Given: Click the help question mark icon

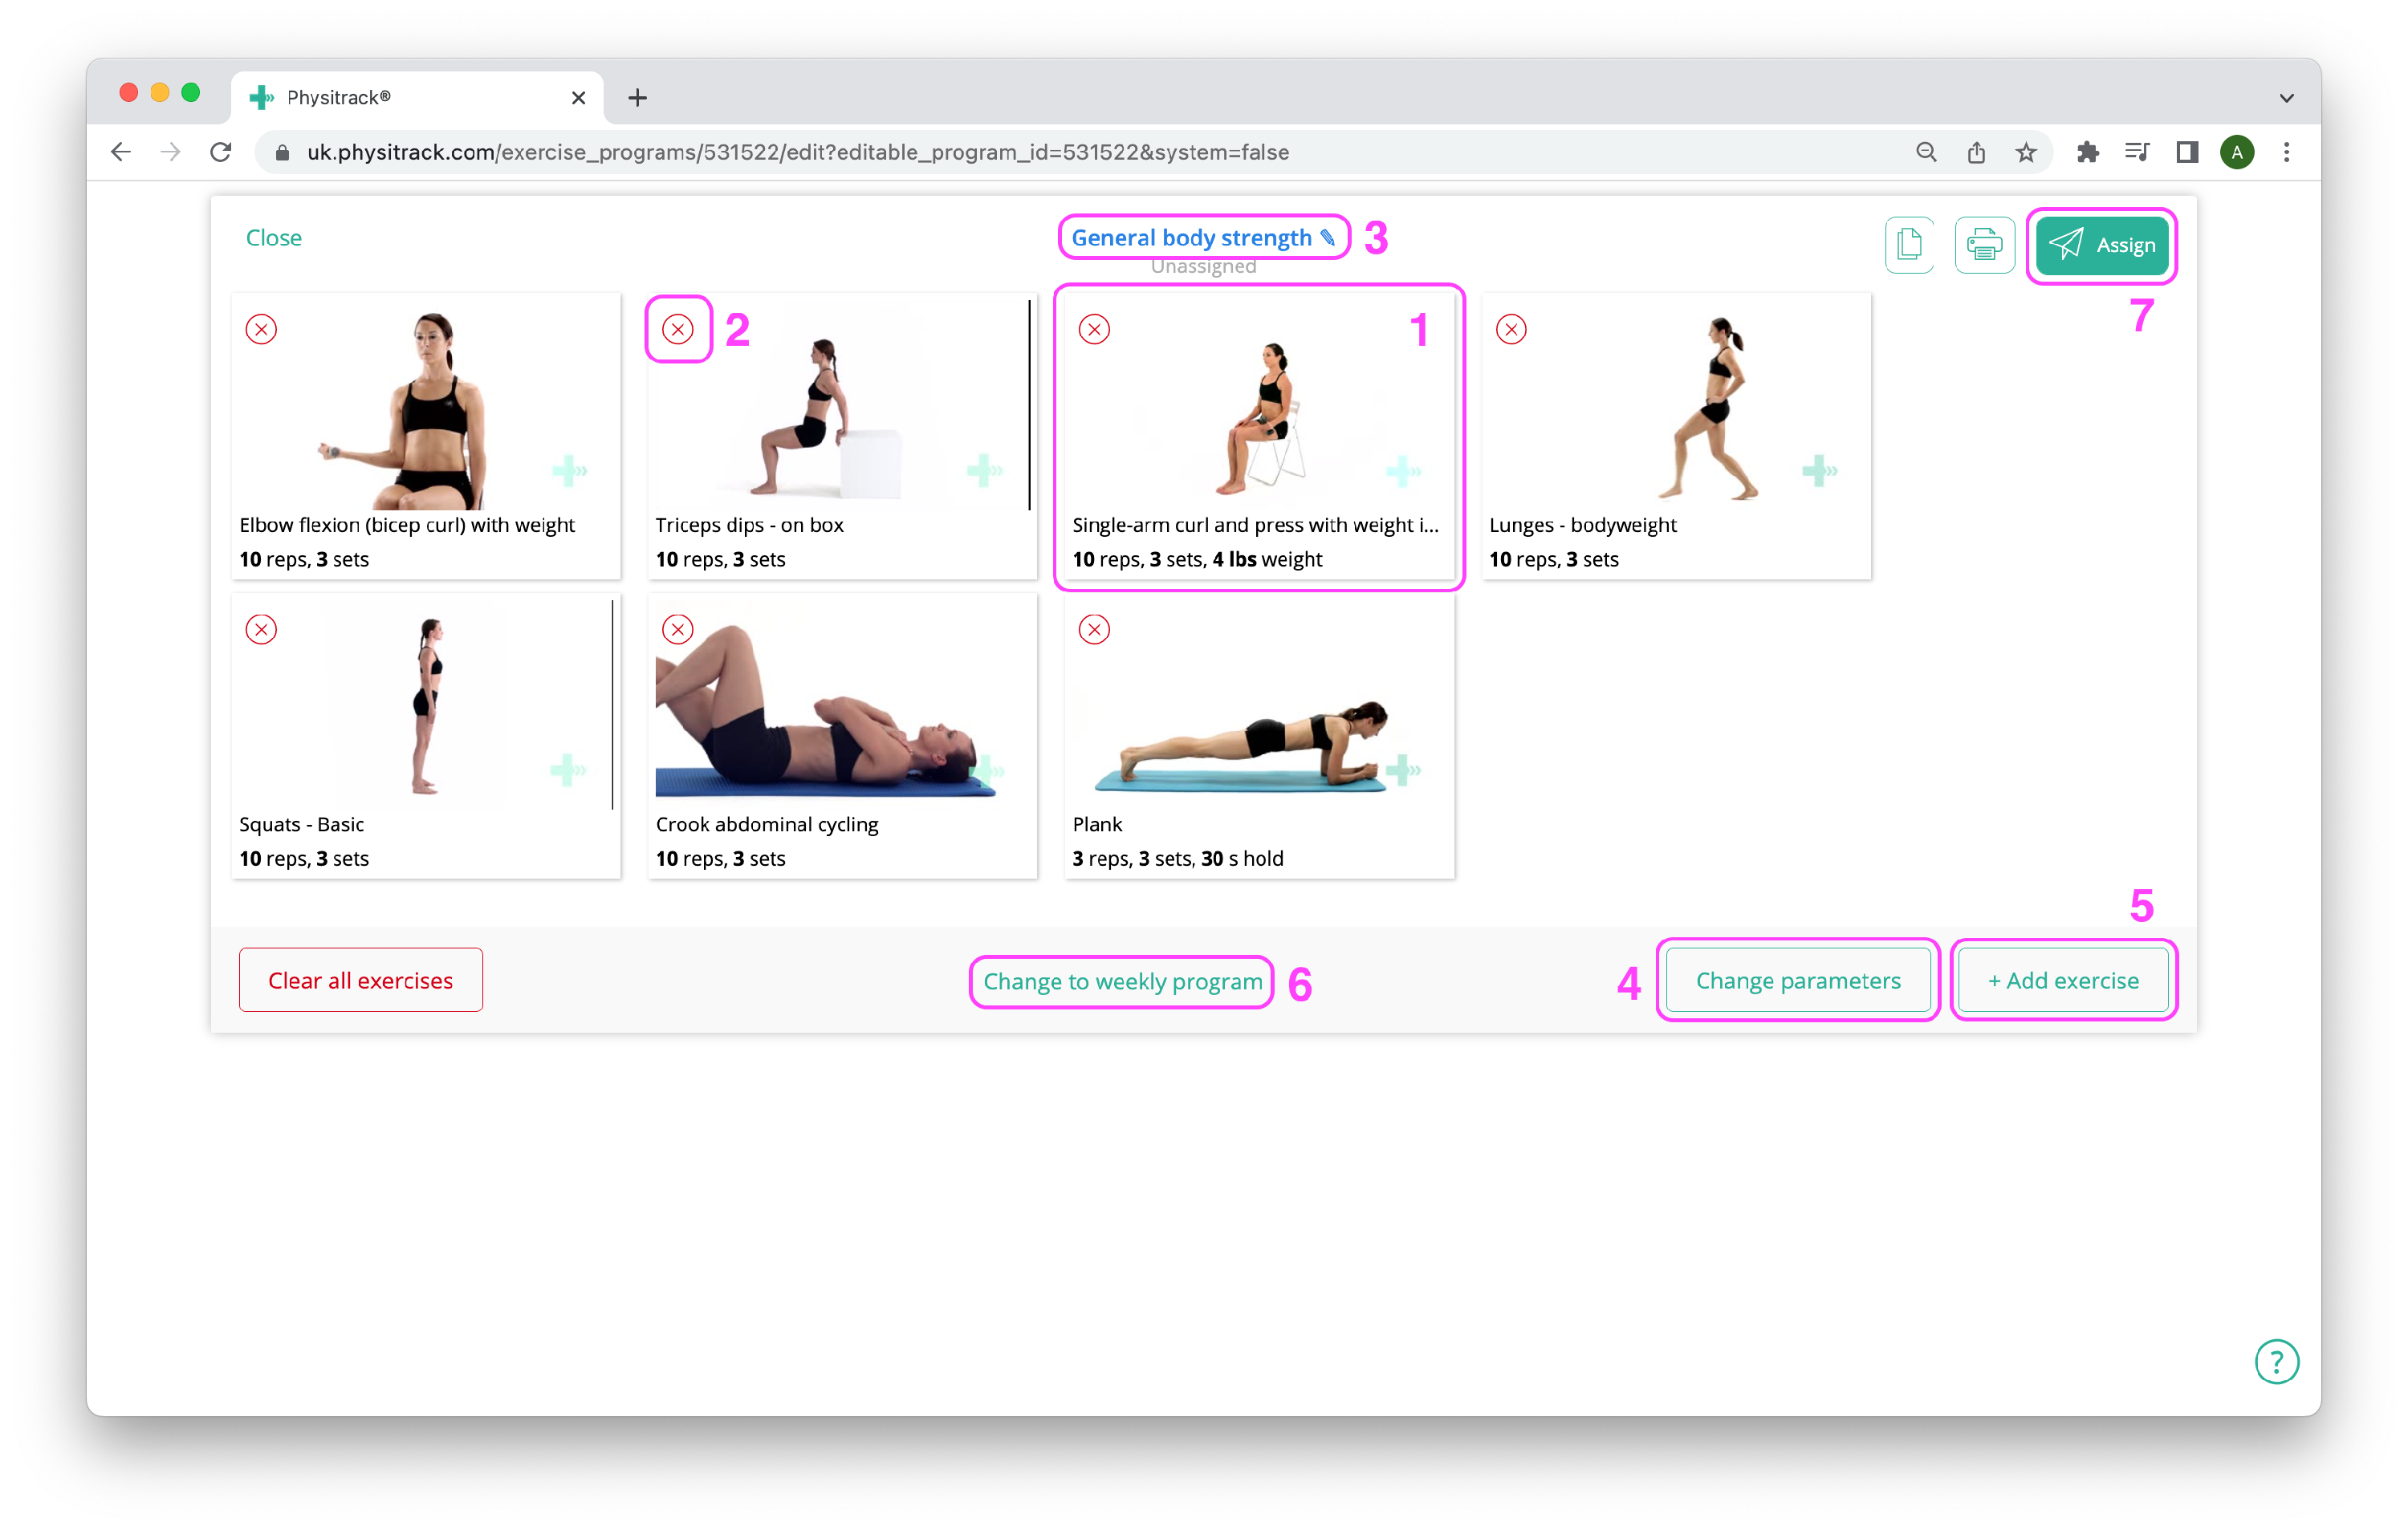Looking at the screenshot, I should click(2276, 1361).
